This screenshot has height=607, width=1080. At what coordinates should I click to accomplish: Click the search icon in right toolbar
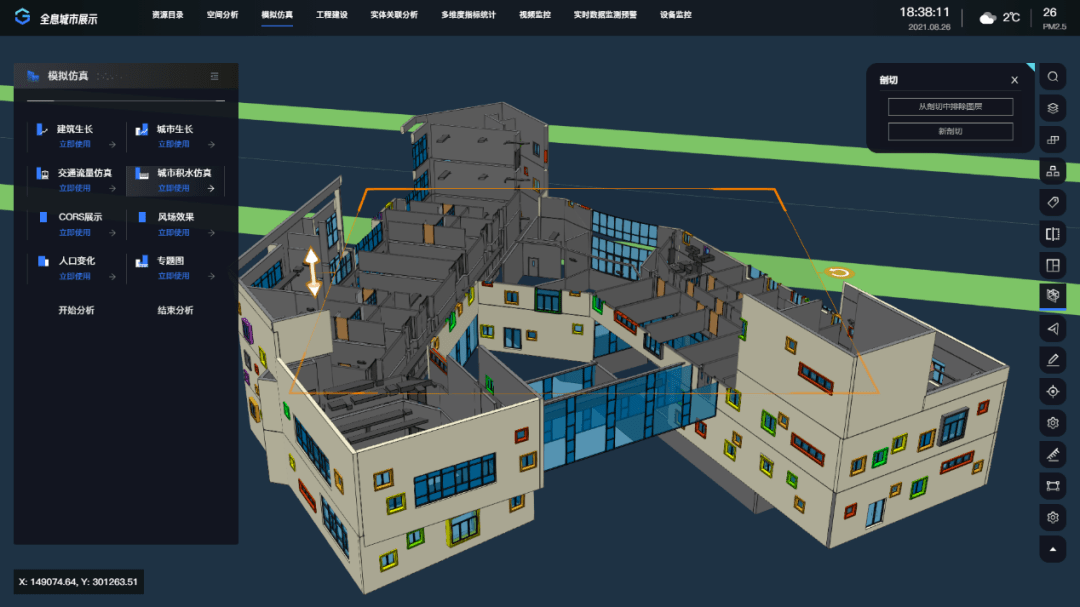pyautogui.click(x=1052, y=77)
